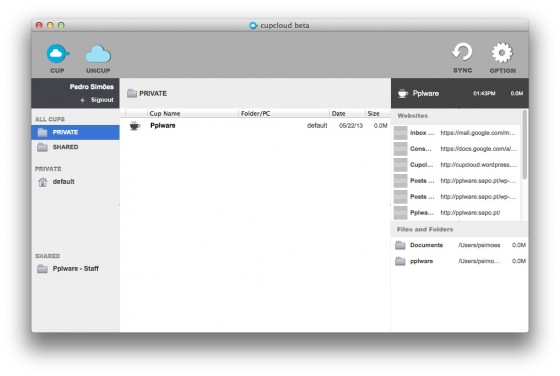Click the cup icon in details header
The image size is (560, 376).
(x=403, y=94)
